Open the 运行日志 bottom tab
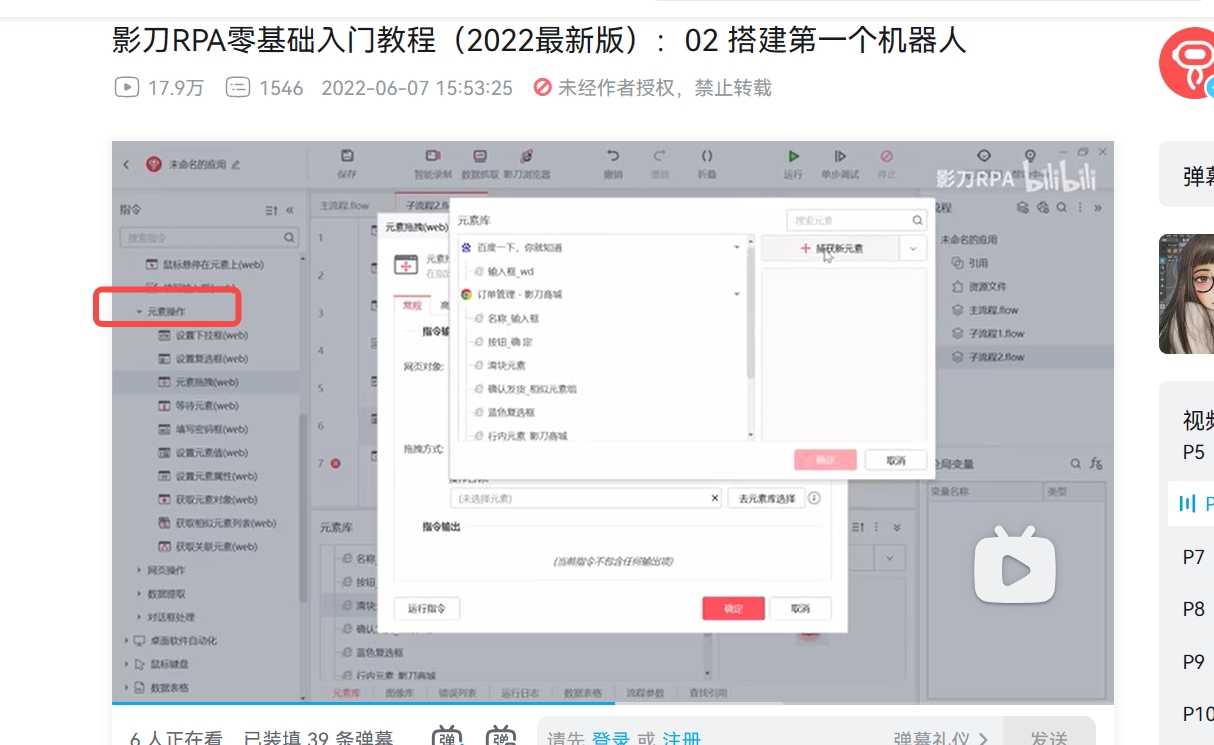 [520, 693]
